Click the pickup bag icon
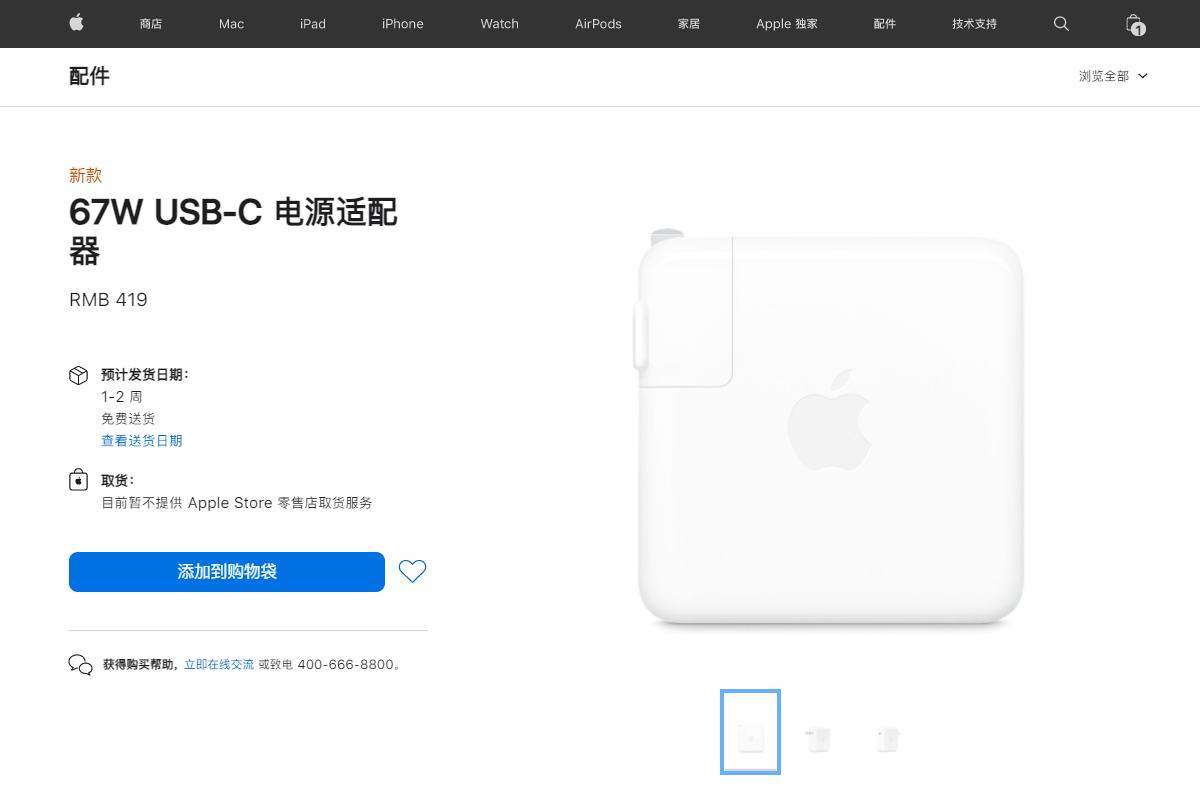 tap(78, 481)
